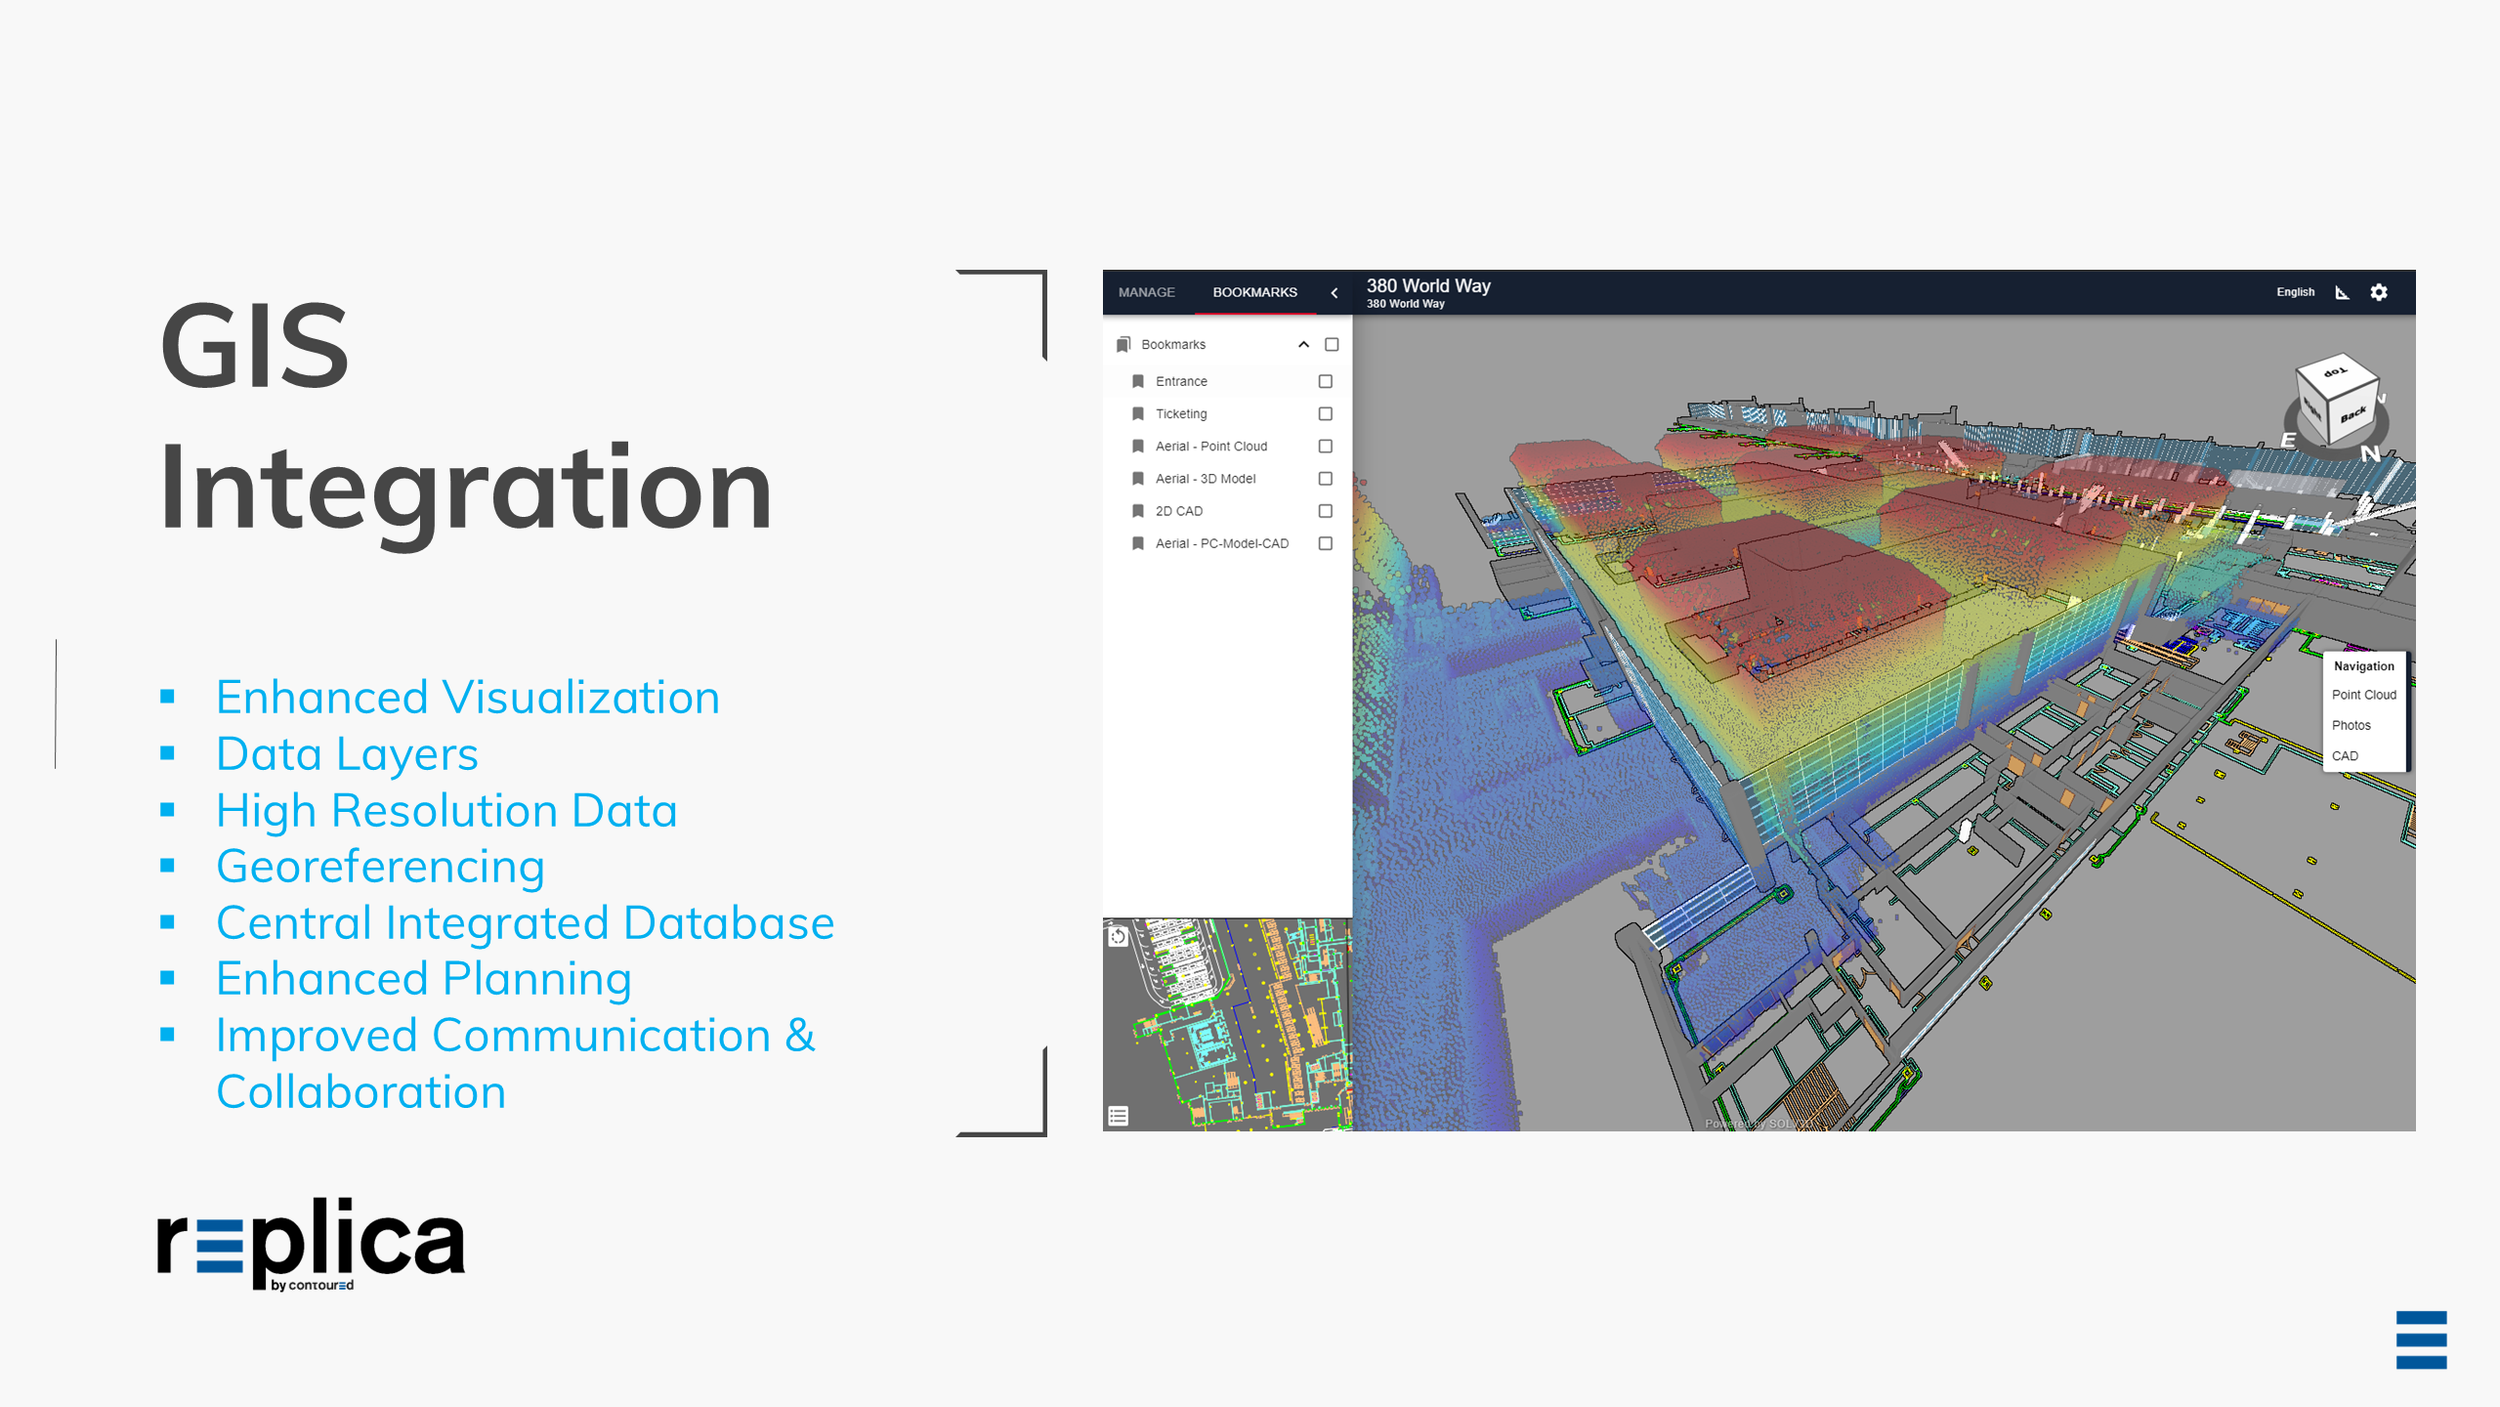
Task: Check the Entrance bookmark checkbox
Action: pos(1325,381)
